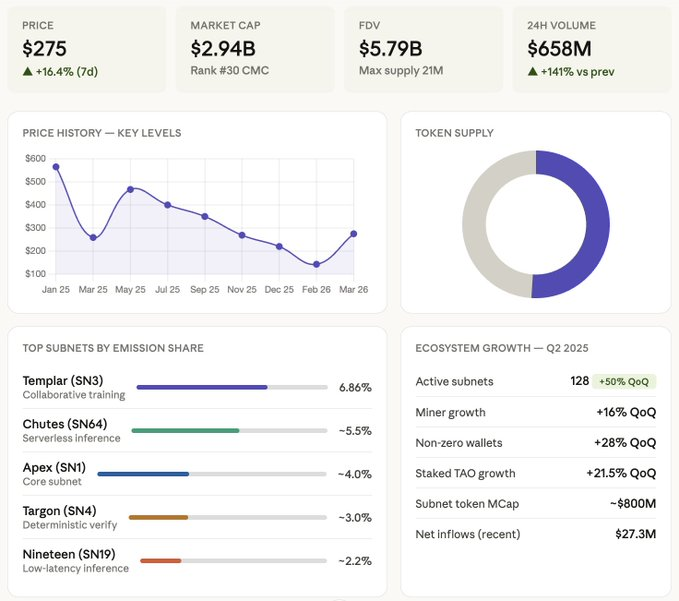
Task: Open the FDV $5.79B card
Action: pos(423,49)
